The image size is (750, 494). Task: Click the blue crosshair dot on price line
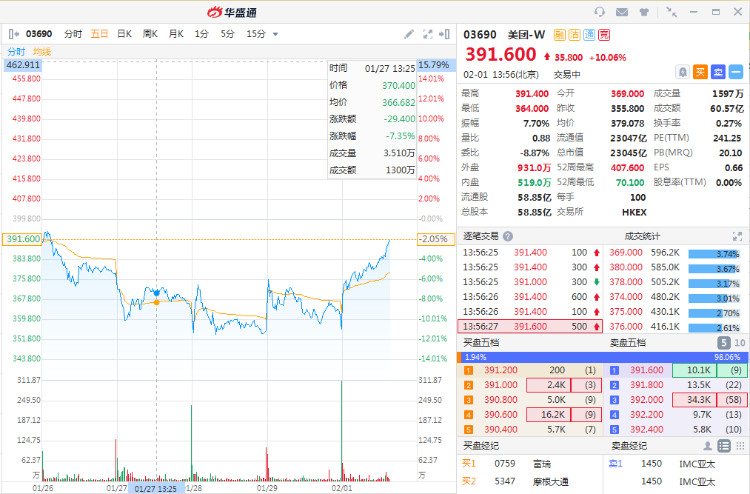(x=156, y=293)
